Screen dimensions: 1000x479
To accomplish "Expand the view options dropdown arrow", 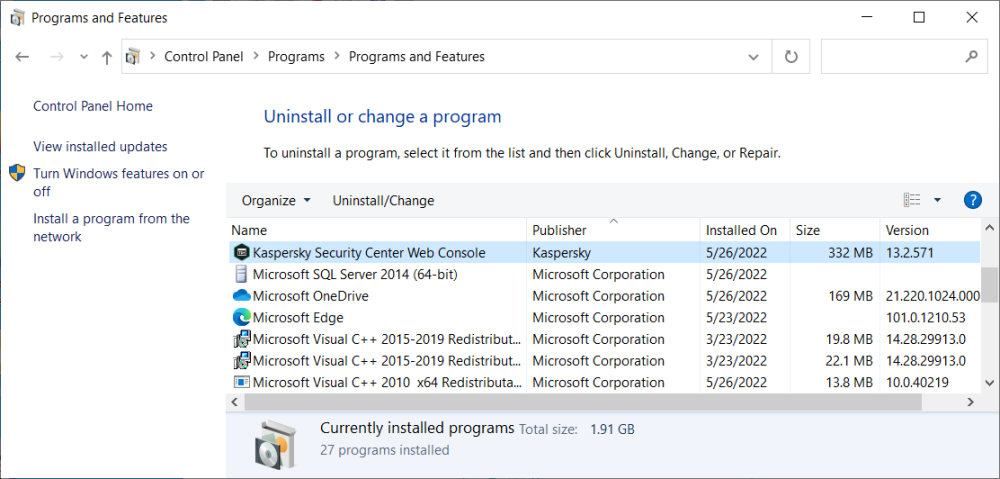I will [x=937, y=200].
